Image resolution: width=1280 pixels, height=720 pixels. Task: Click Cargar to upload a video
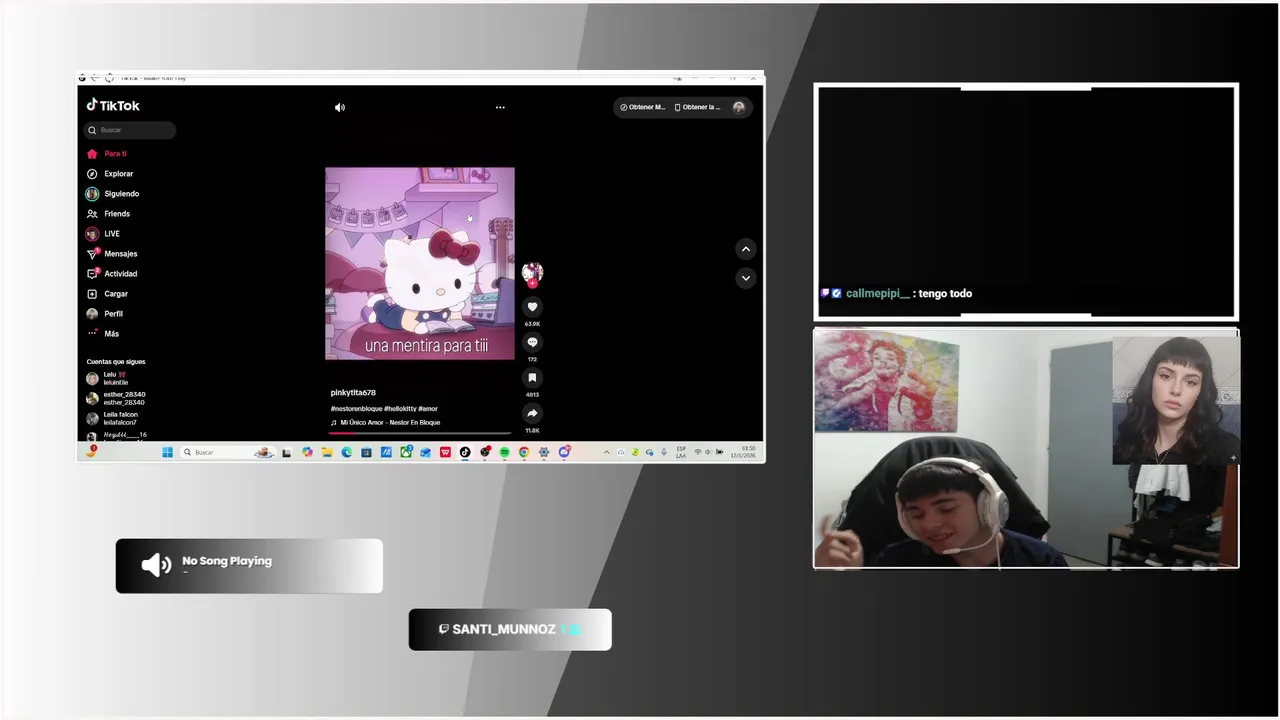pyautogui.click(x=108, y=294)
